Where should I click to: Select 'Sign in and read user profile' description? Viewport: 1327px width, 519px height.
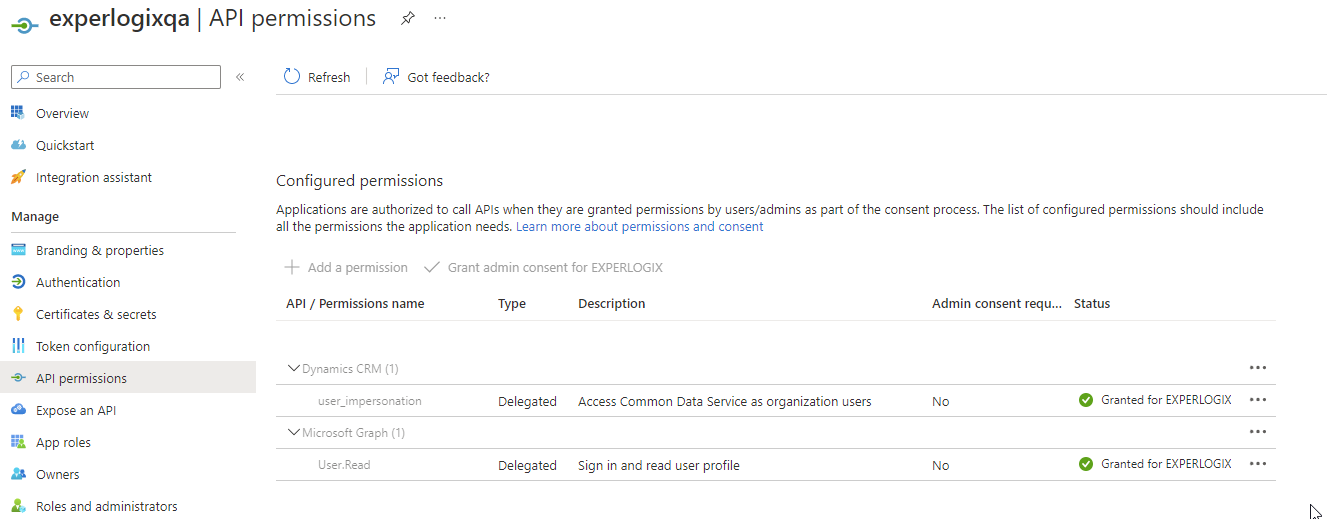[659, 465]
